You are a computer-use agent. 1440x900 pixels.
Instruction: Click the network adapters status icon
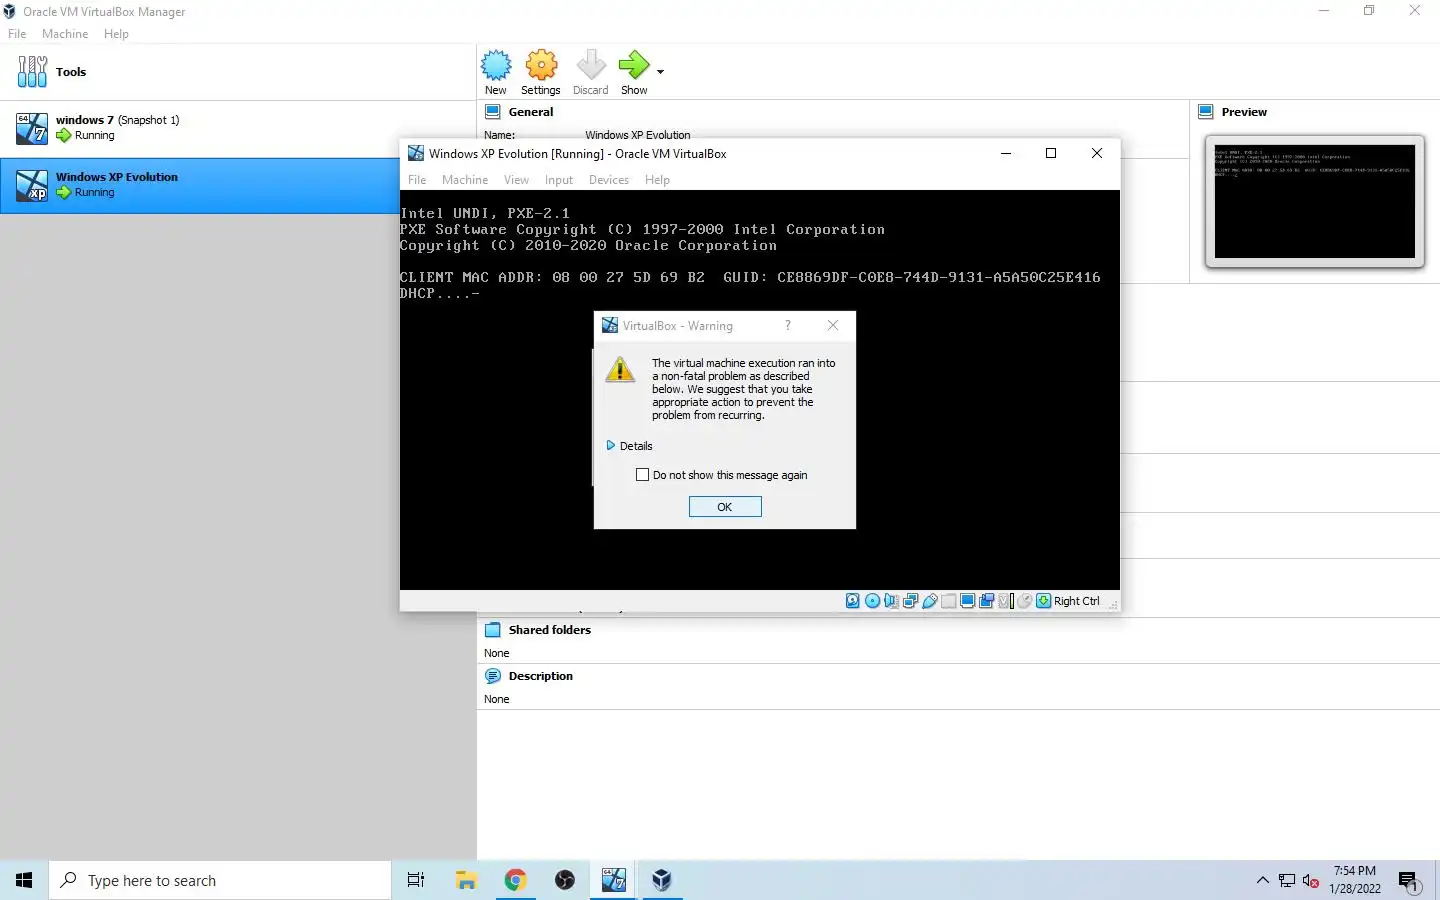click(910, 601)
